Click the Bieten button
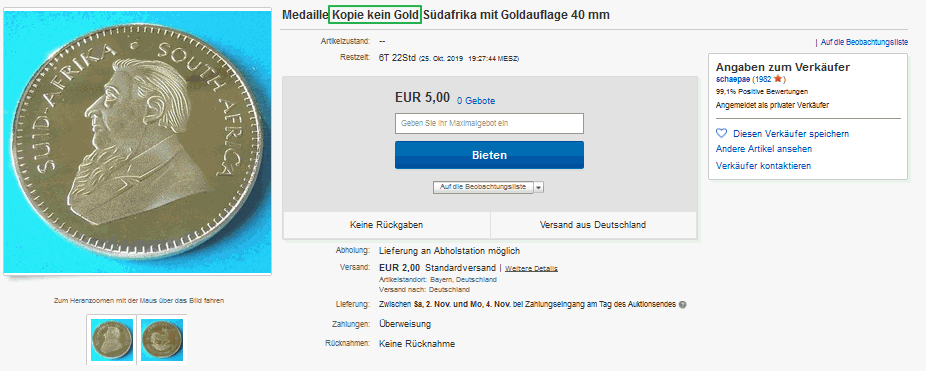 click(489, 155)
